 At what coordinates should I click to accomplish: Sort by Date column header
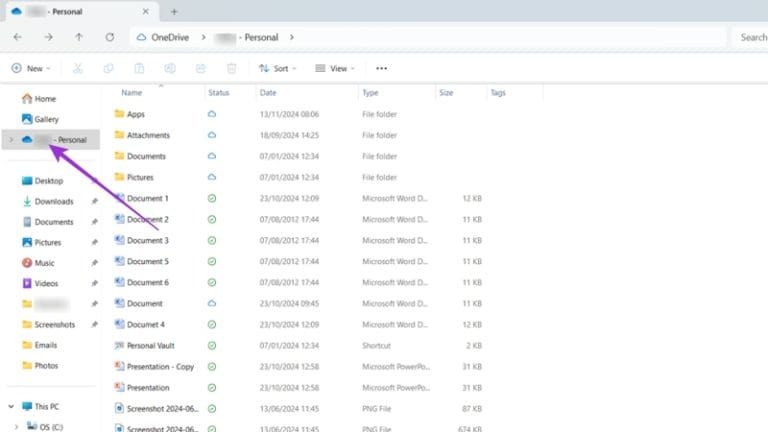pyautogui.click(x=268, y=93)
